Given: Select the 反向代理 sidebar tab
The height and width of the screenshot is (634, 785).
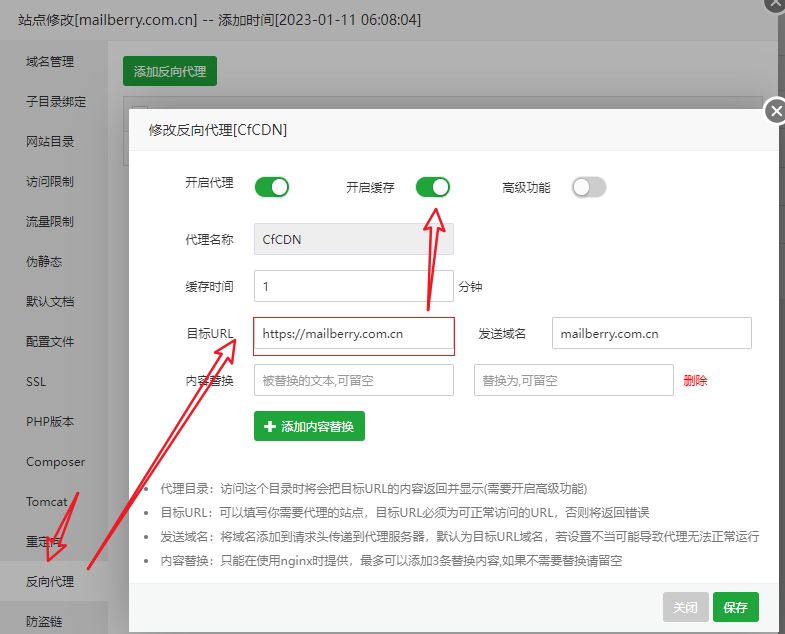Looking at the screenshot, I should [x=50, y=581].
